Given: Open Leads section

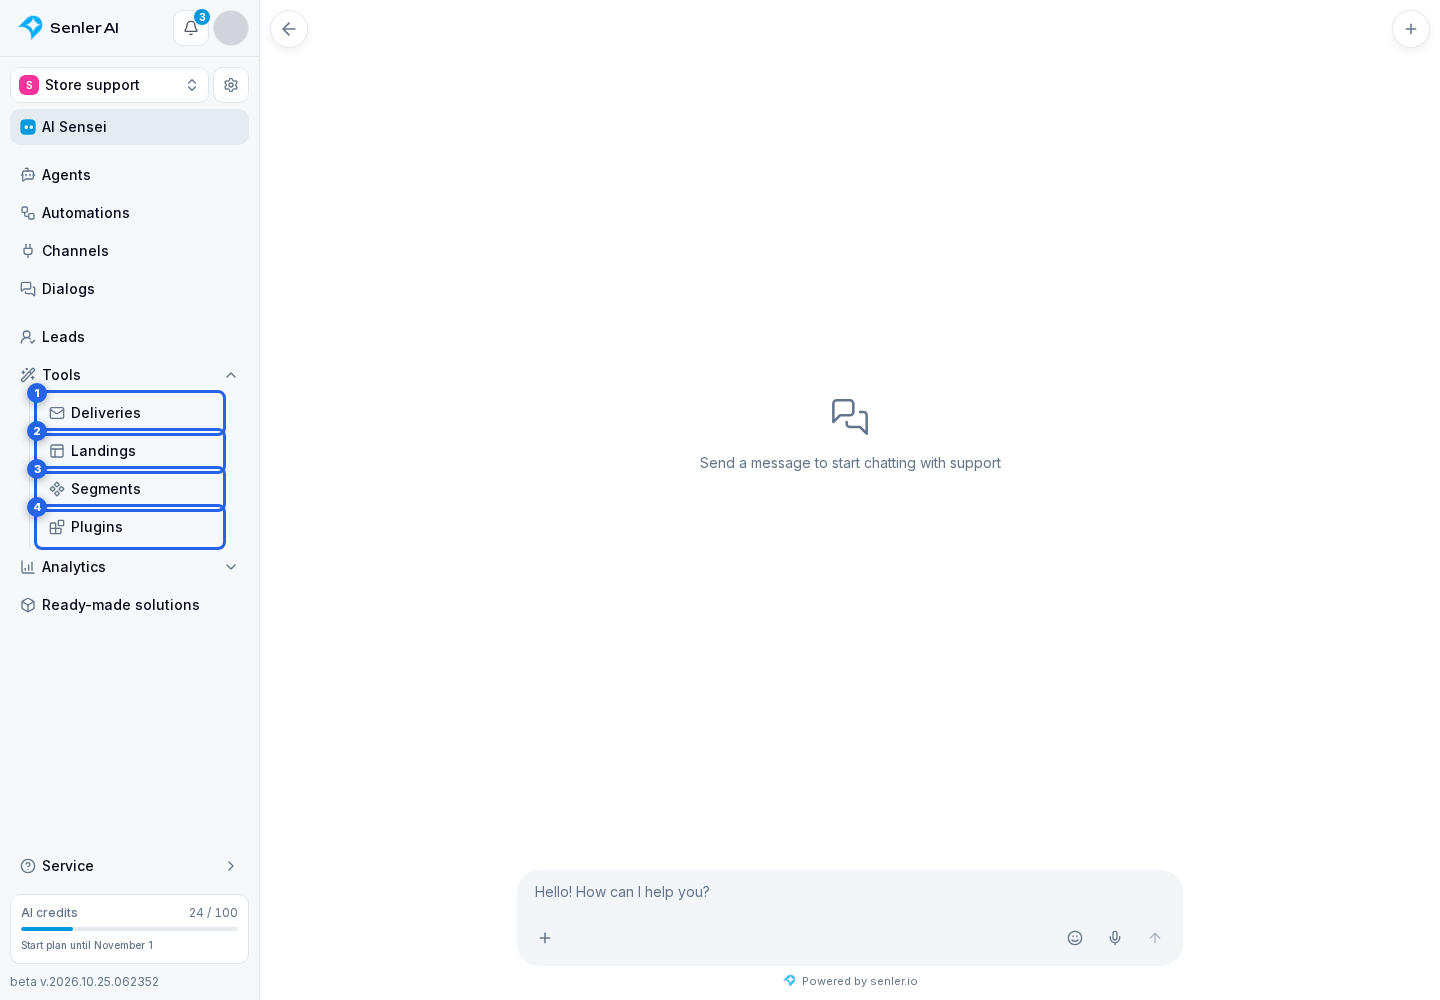Looking at the screenshot, I should coord(130,337).
